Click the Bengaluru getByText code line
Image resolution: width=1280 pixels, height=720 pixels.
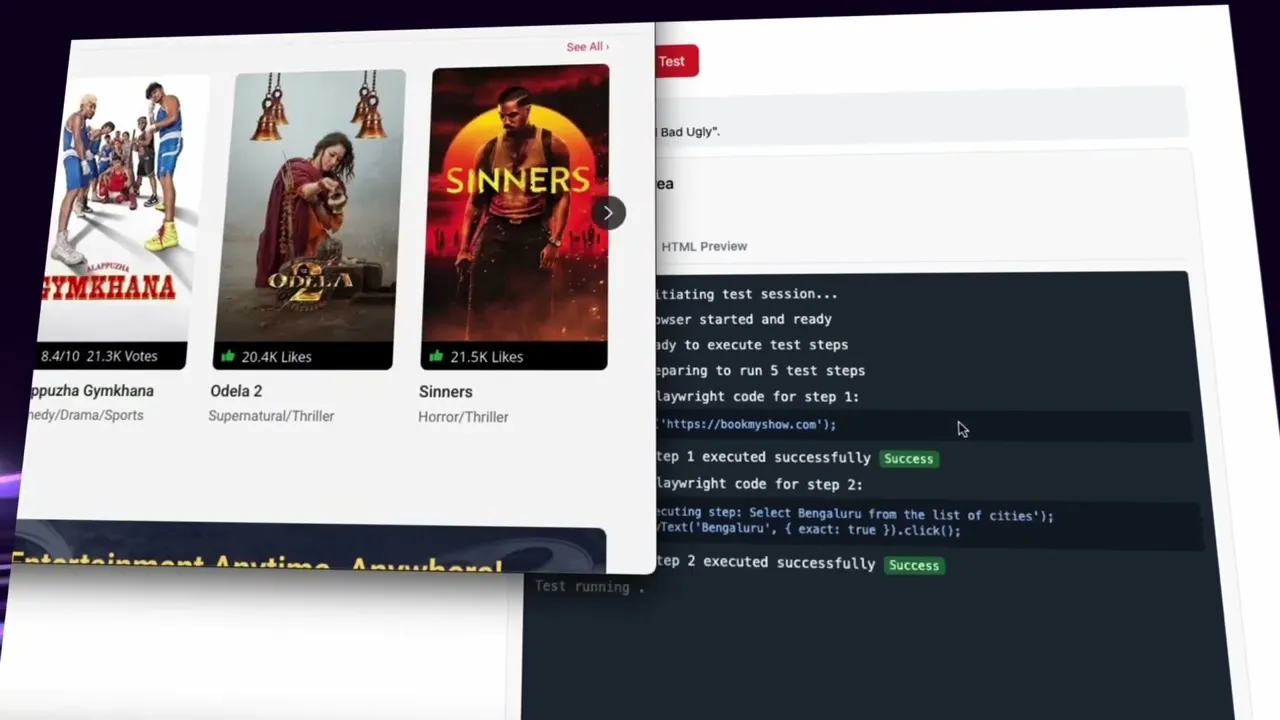(808, 531)
